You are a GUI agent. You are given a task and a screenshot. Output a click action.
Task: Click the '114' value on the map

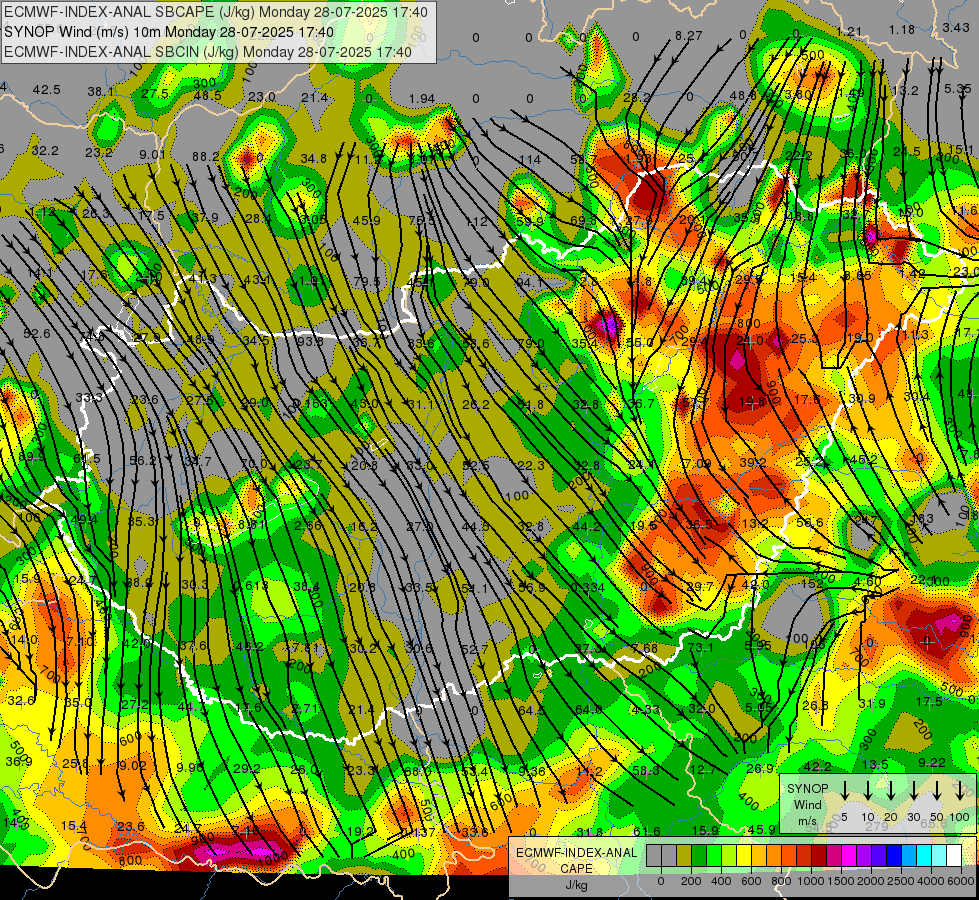pyautogui.click(x=529, y=160)
